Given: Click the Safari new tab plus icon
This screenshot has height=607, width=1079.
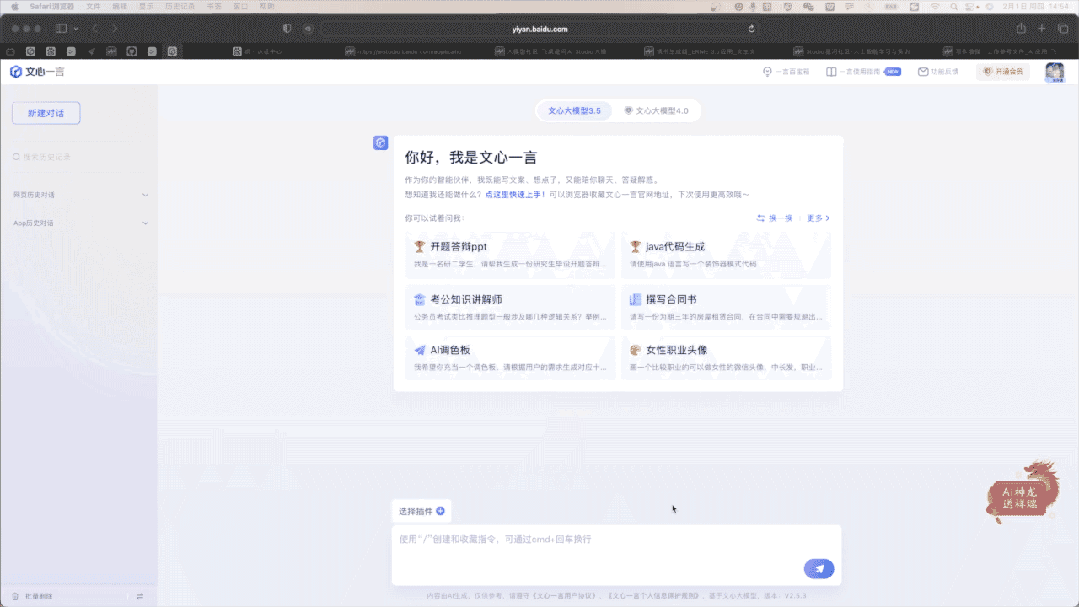Looking at the screenshot, I should [x=1042, y=29].
